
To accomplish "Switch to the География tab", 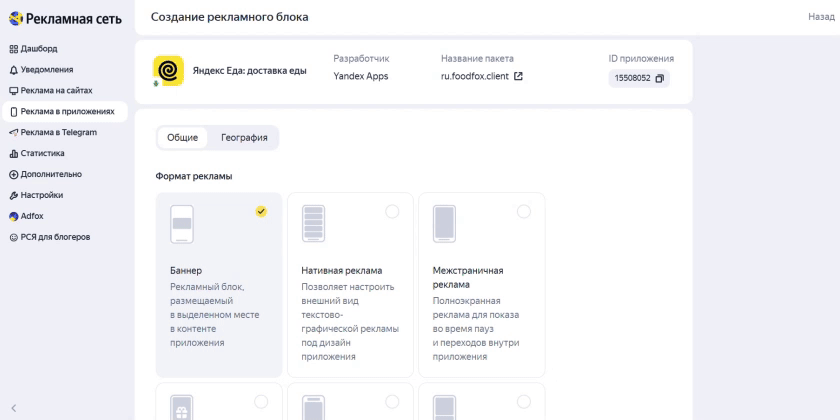I will click(x=244, y=138).
